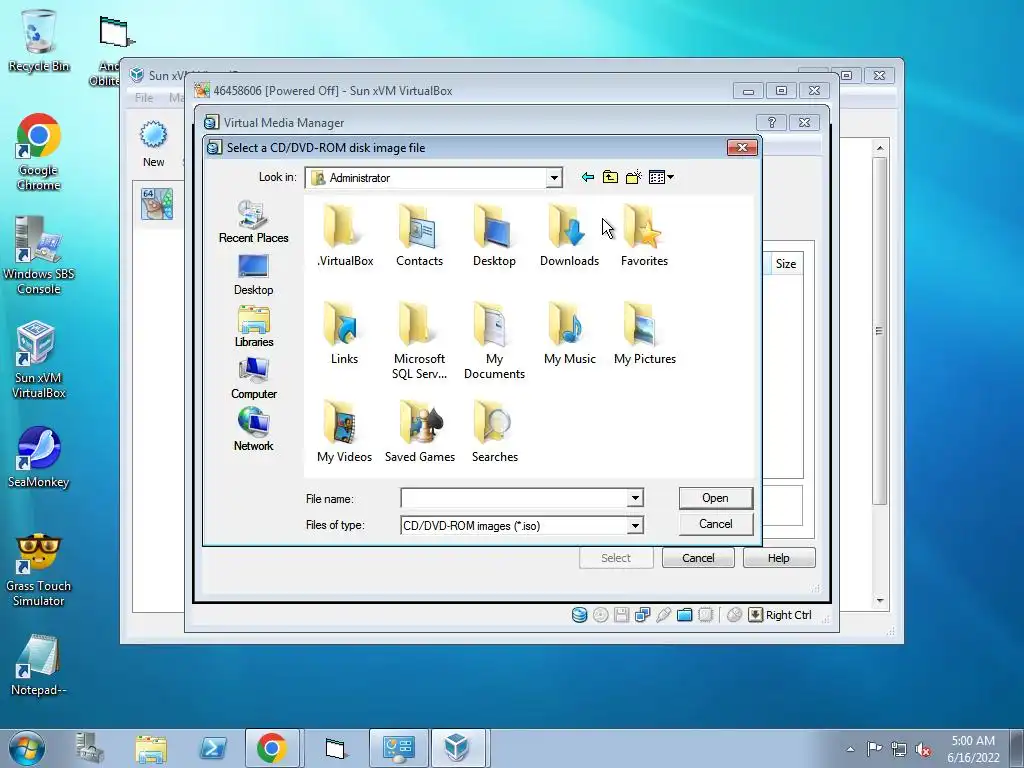Click the Chrome taskbar icon
1024x768 pixels.
click(x=272, y=748)
